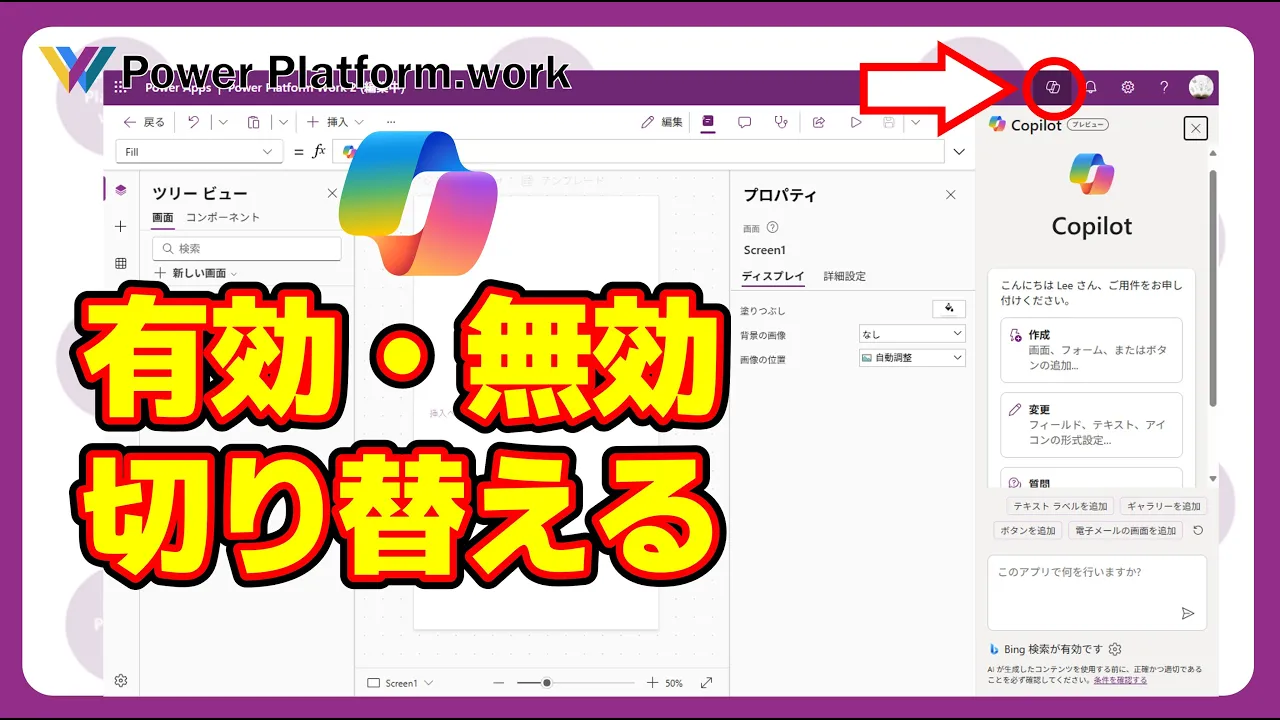This screenshot has width=1280, height=720.
Task: Open settings gear at bottom of the left rail
Action: [121, 680]
